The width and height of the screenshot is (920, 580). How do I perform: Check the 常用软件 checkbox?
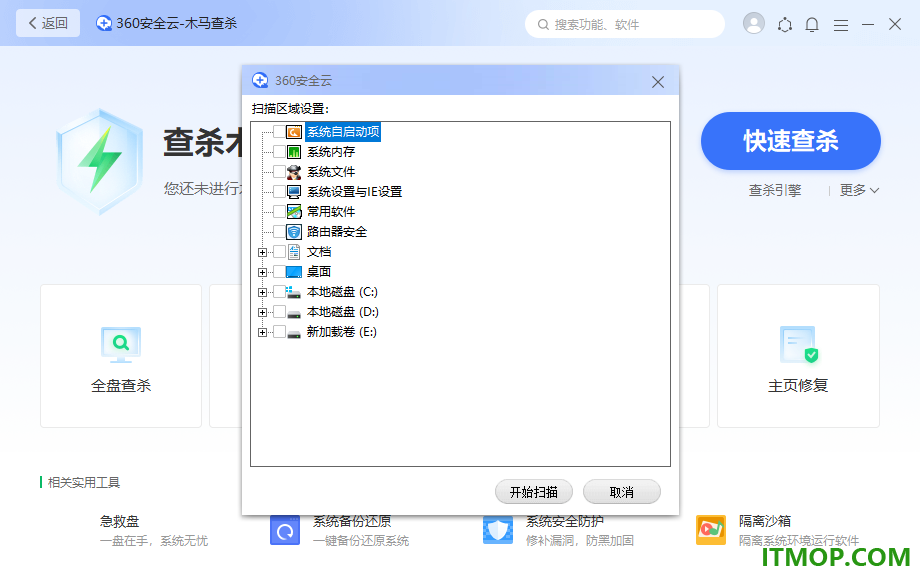coord(279,212)
